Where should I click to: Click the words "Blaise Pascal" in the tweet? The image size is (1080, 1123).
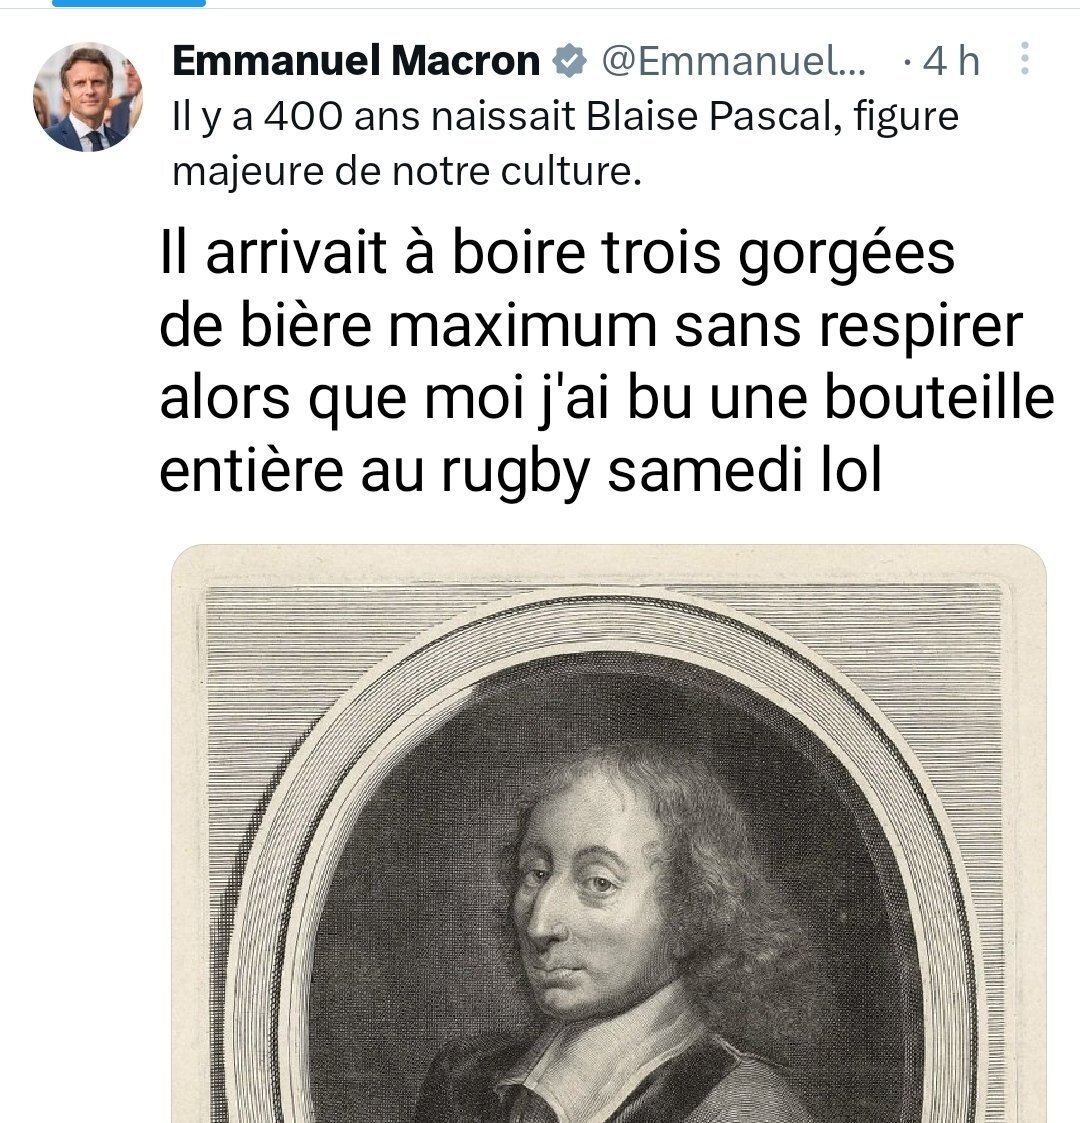tap(709, 116)
